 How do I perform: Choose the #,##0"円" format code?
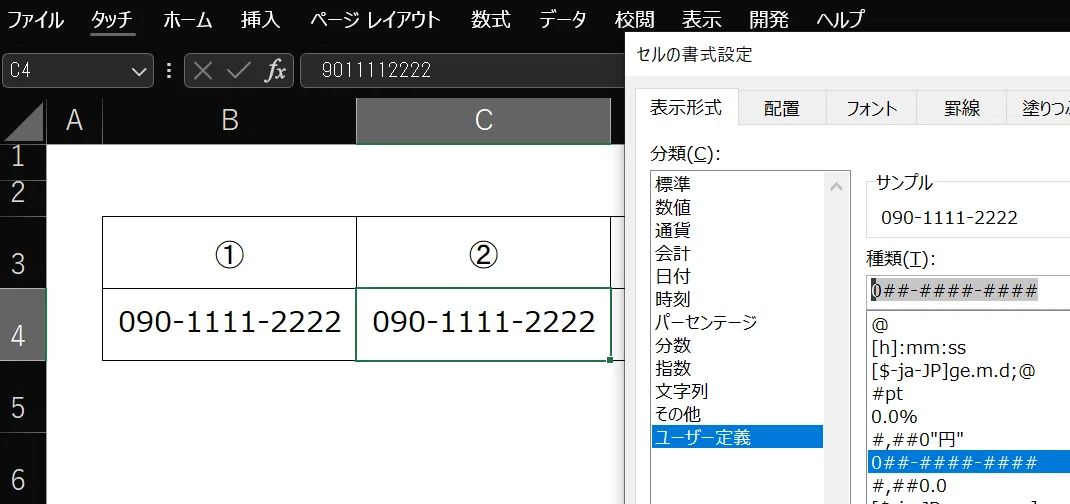click(x=969, y=439)
